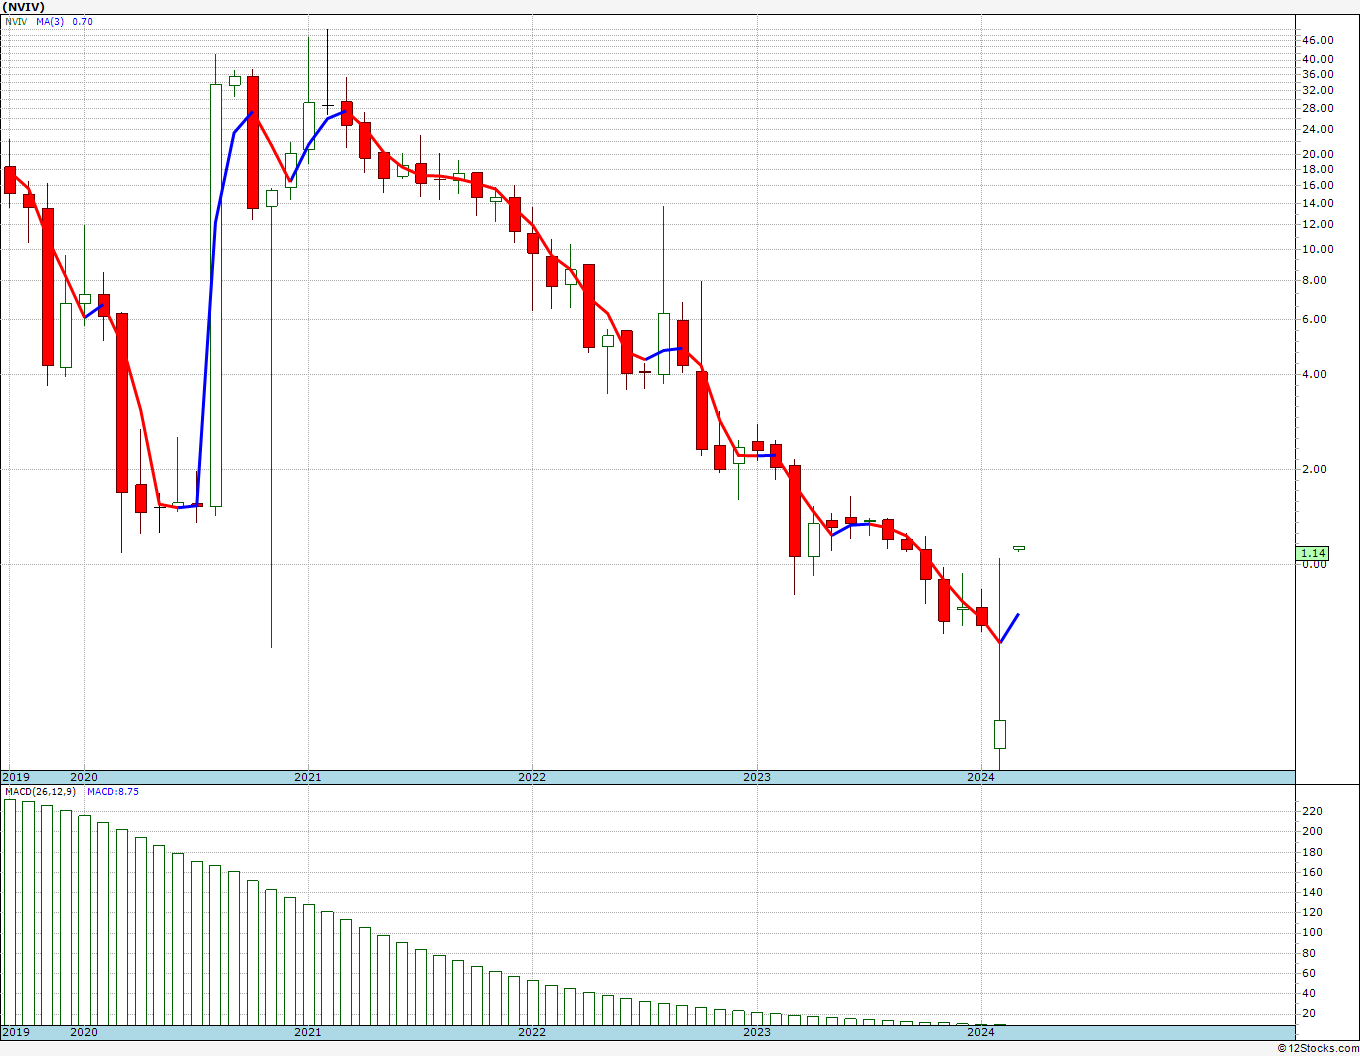Select the 8.00 price axis label
1360x1056 pixels.
click(x=1315, y=280)
